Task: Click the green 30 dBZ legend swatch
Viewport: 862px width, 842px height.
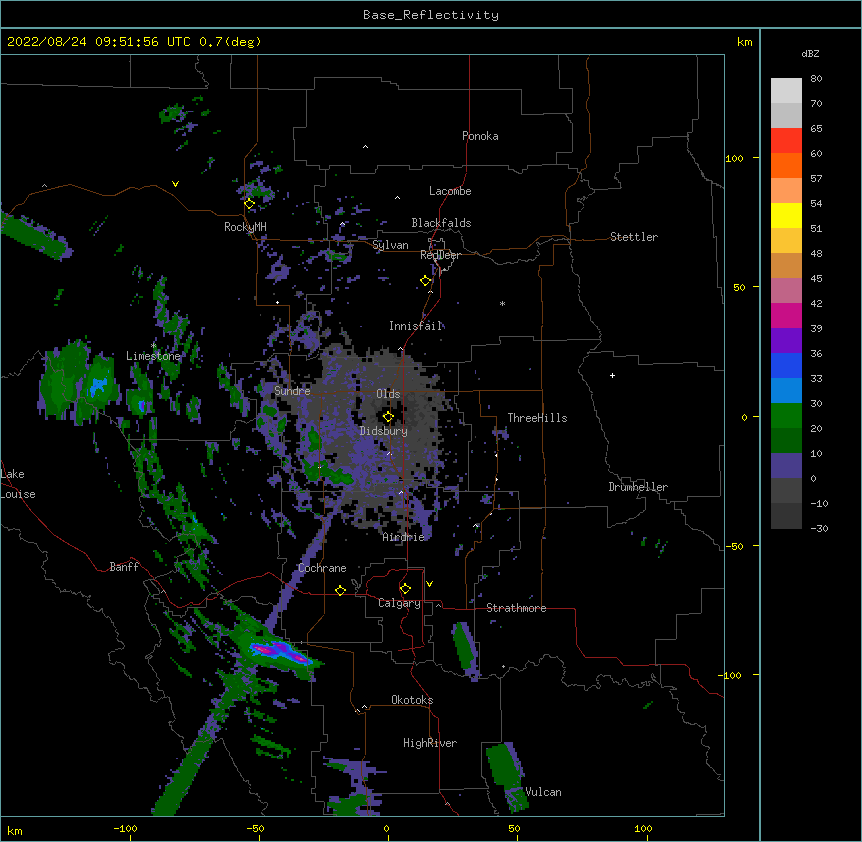Action: pos(786,416)
